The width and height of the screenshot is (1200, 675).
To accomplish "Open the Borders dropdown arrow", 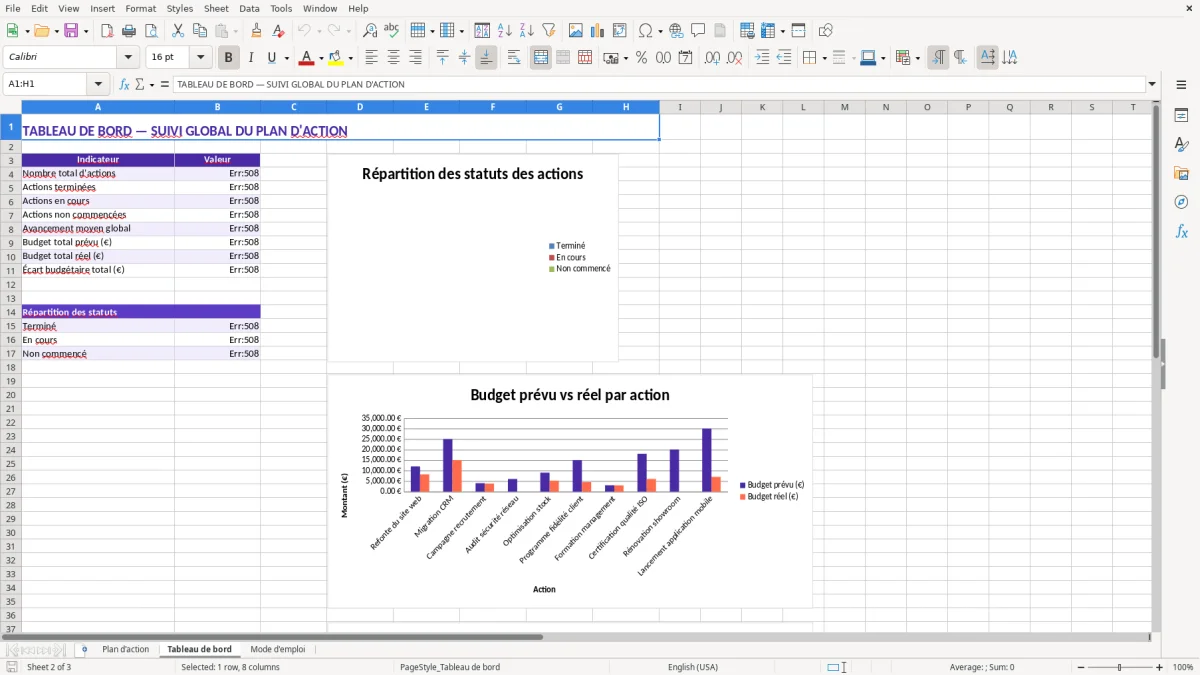I will 823,58.
